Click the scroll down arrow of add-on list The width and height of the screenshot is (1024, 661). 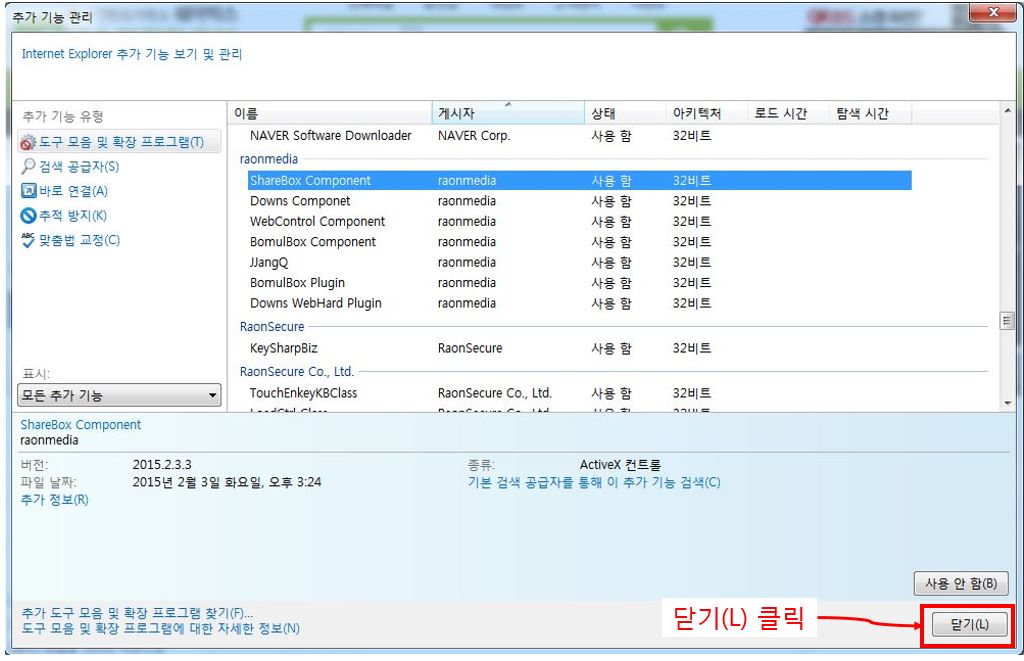pos(1007,402)
